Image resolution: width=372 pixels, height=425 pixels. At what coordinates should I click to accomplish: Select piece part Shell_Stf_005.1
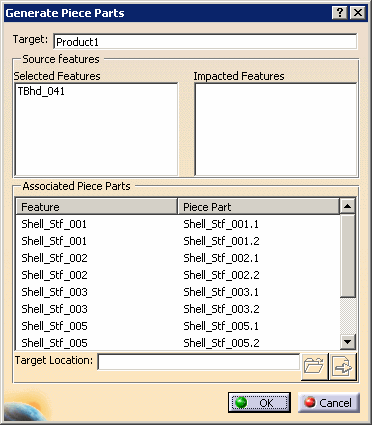[221, 326]
